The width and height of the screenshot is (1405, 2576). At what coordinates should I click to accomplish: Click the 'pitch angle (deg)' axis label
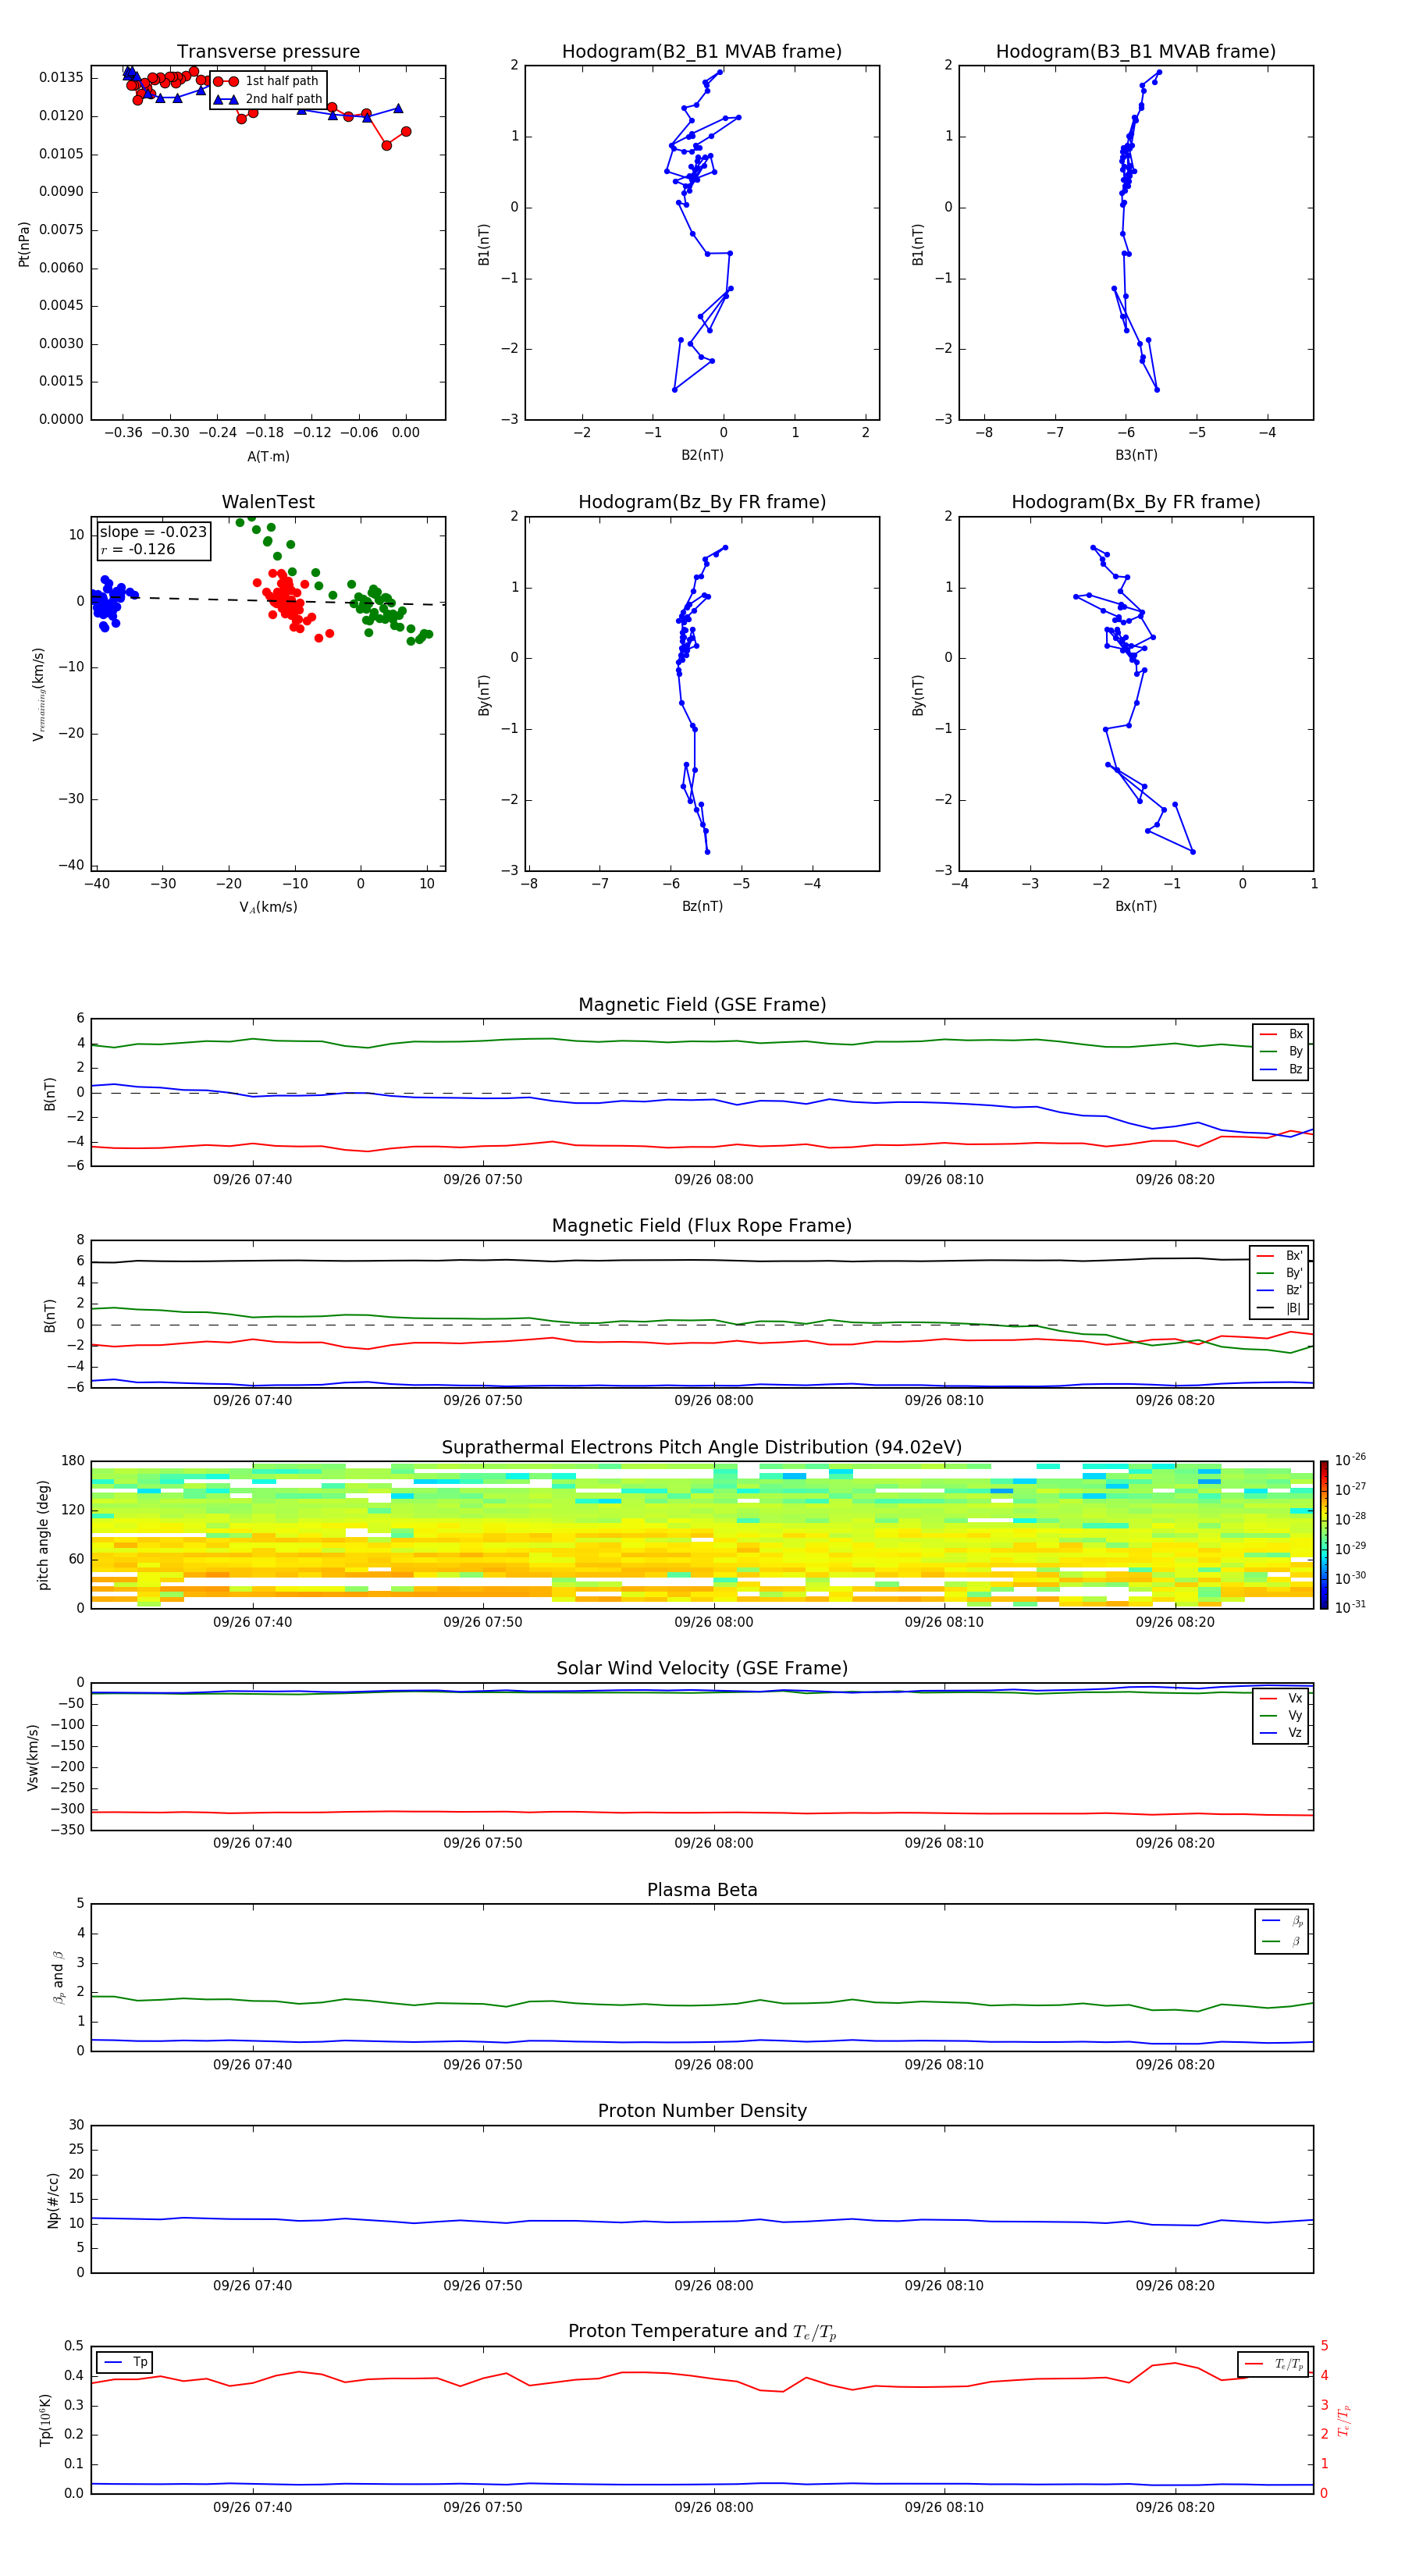[43, 1535]
